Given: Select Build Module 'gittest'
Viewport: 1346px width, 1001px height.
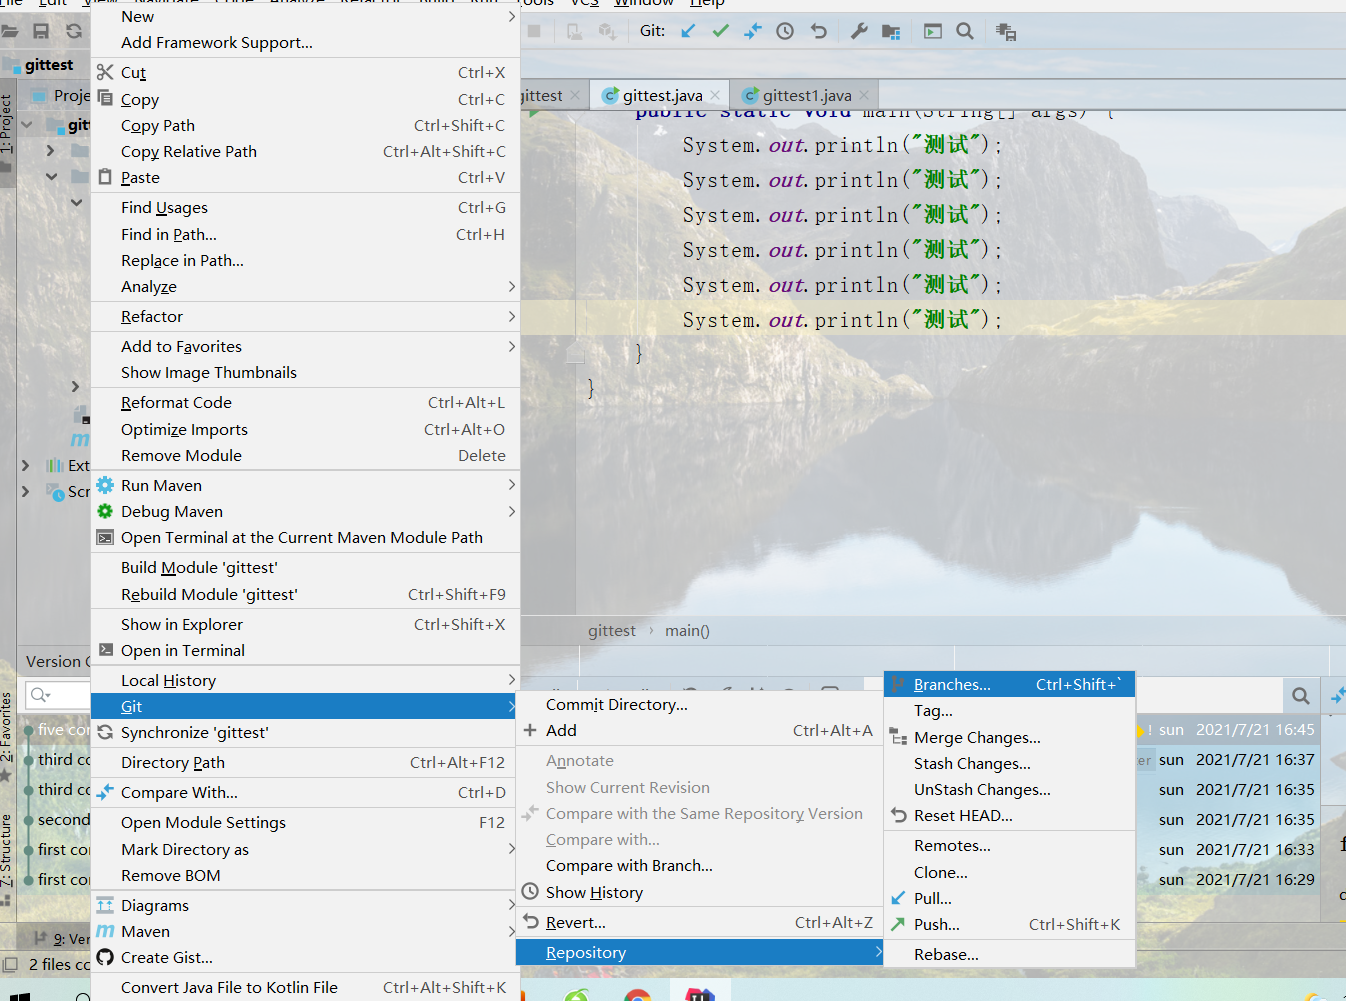Looking at the screenshot, I should click(x=305, y=567).
